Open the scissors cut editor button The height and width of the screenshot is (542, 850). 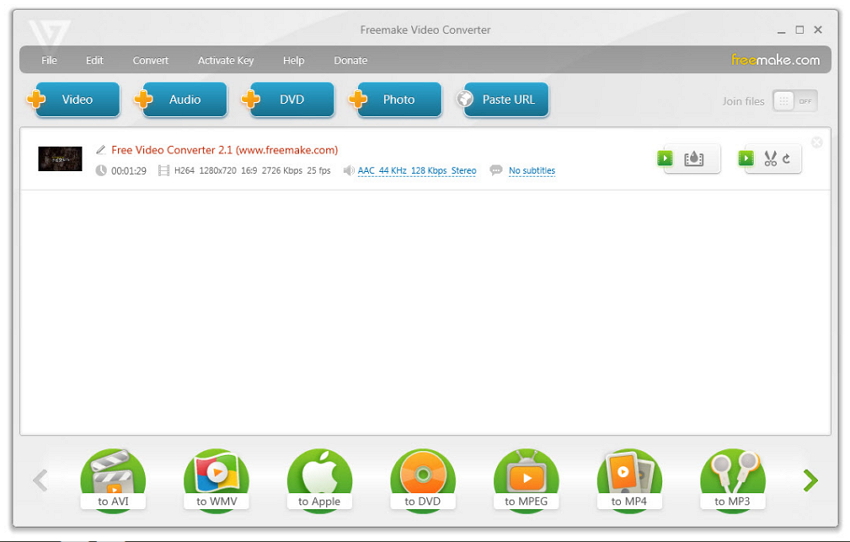773,158
